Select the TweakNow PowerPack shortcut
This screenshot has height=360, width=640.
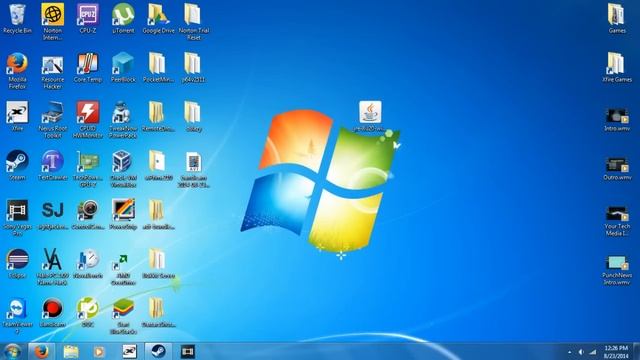[123, 119]
